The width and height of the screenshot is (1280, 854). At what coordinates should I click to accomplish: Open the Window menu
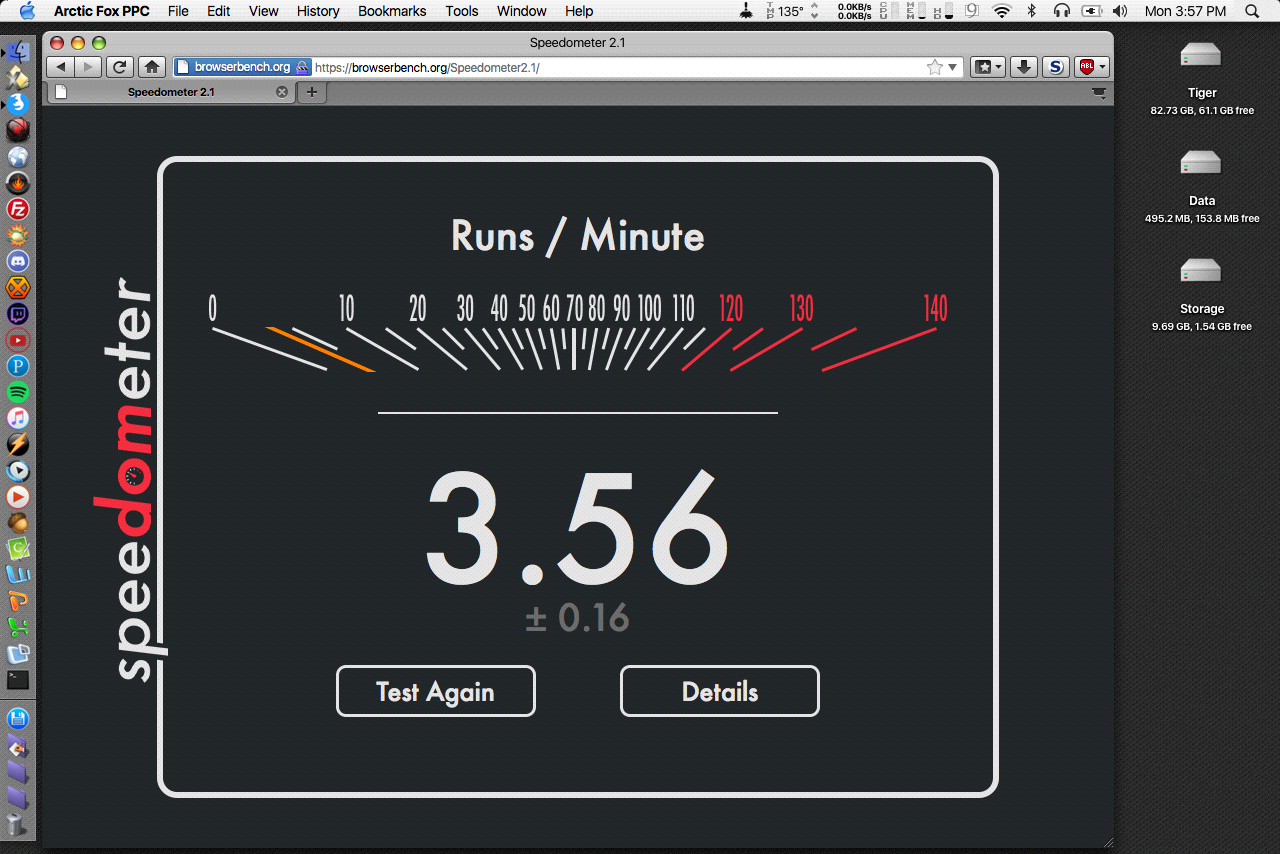pyautogui.click(x=521, y=11)
